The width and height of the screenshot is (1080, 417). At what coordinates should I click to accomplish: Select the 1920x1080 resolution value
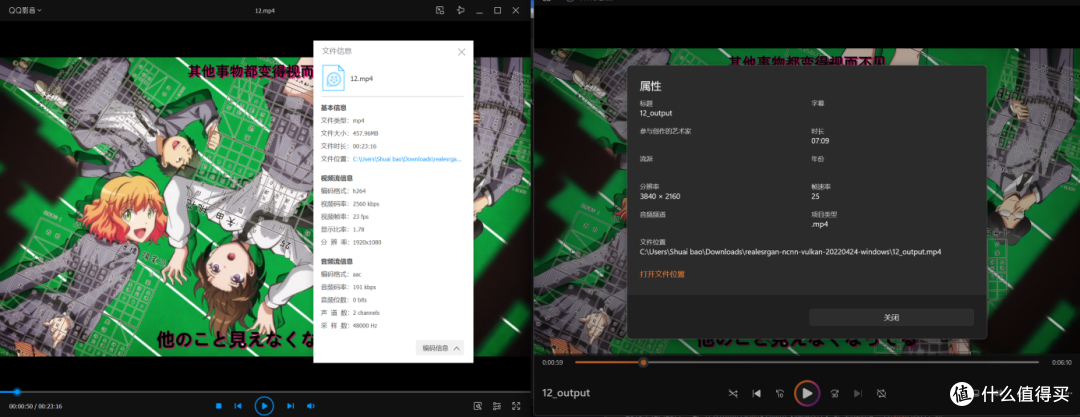(366, 243)
